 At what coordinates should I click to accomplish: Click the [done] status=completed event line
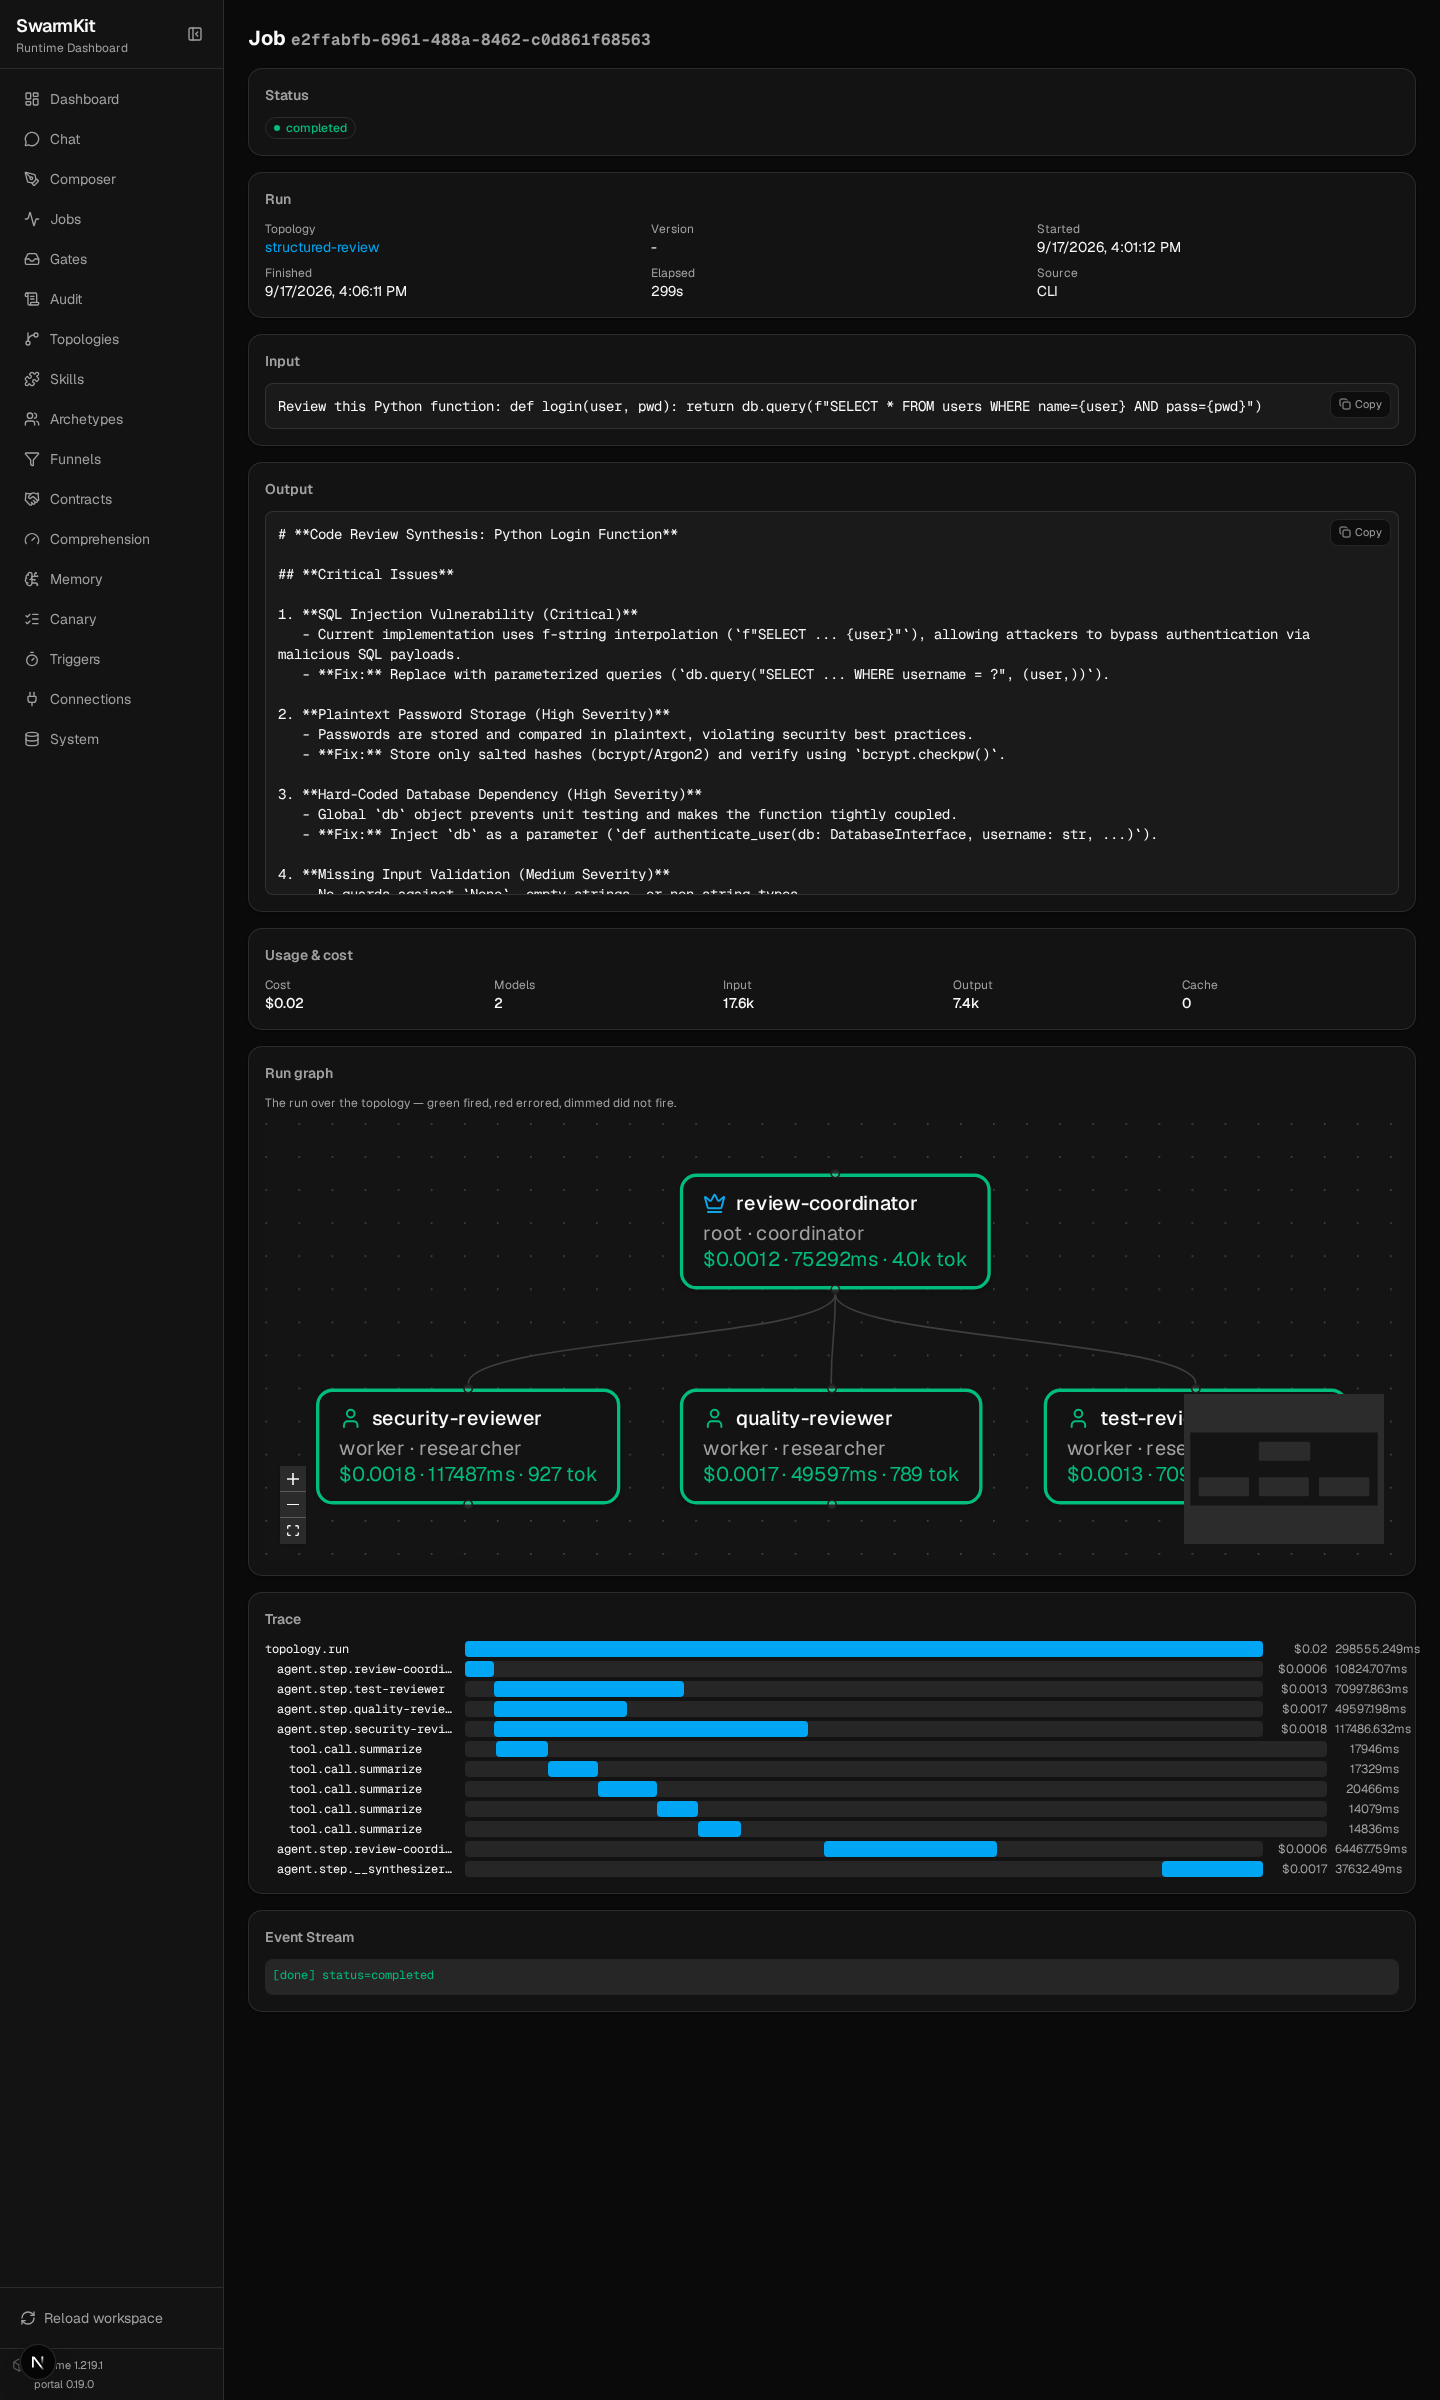tap(354, 1975)
